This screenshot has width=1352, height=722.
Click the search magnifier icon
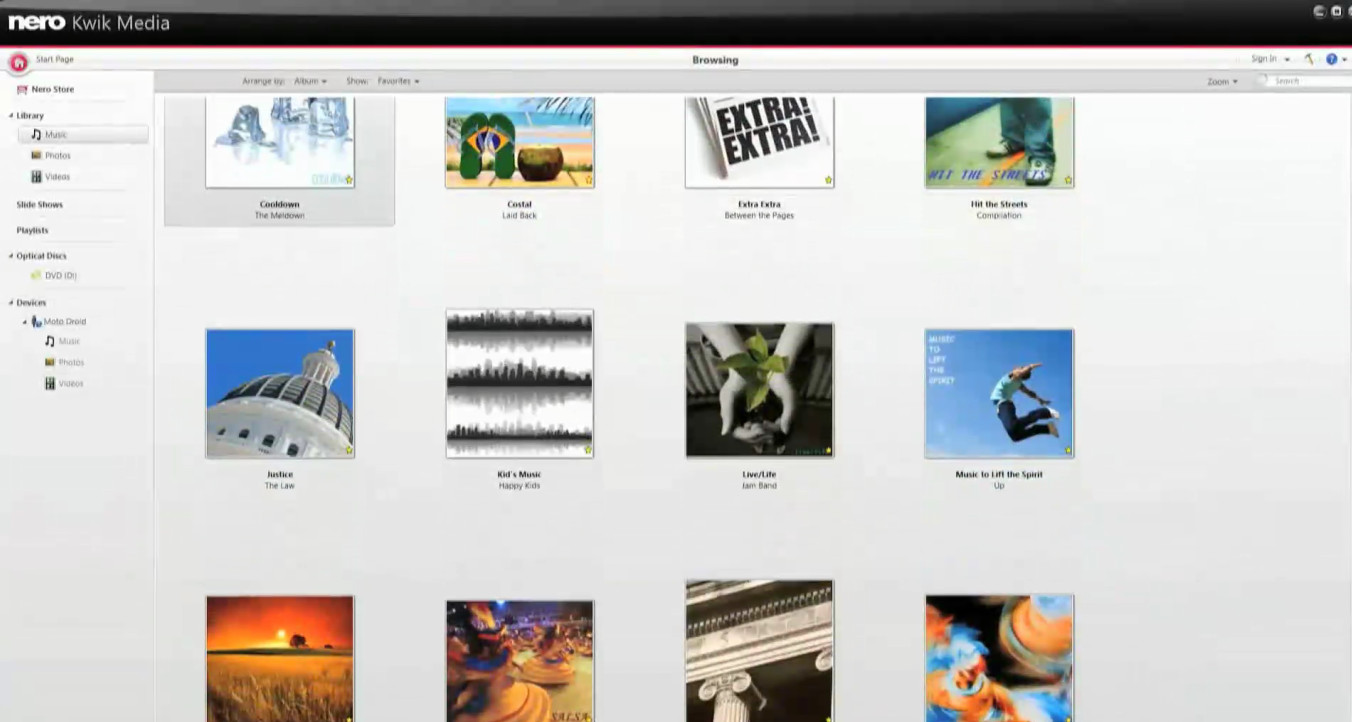[x=1263, y=81]
